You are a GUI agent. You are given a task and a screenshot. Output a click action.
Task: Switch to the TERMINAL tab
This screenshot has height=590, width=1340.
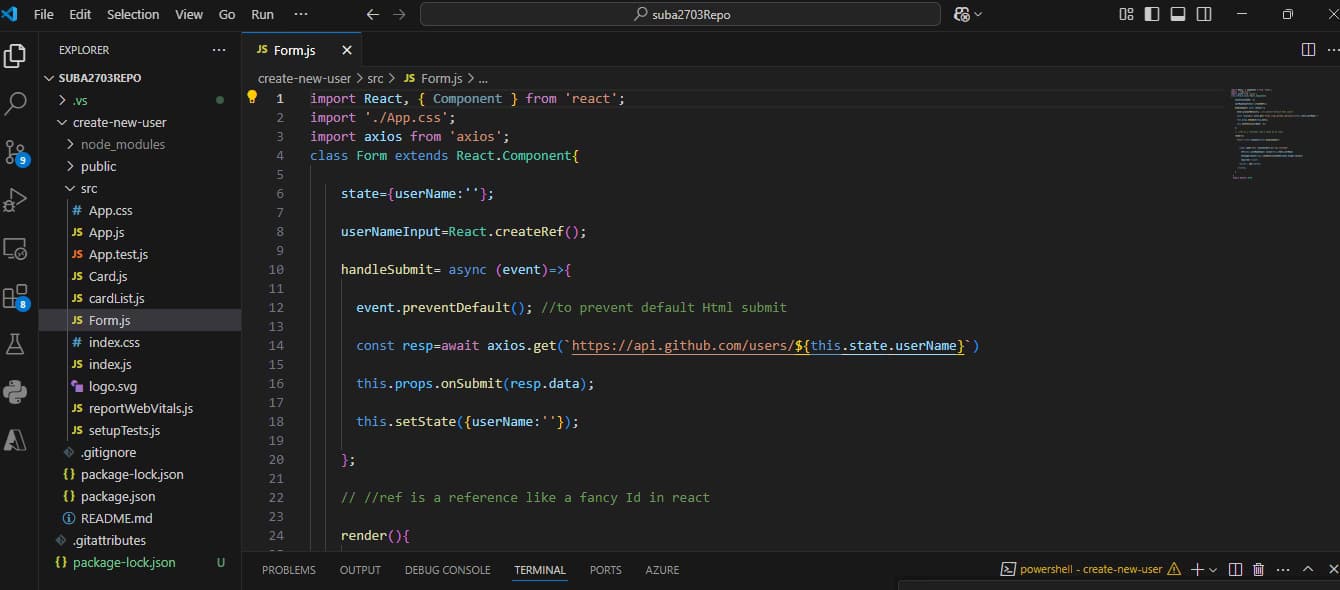539,569
